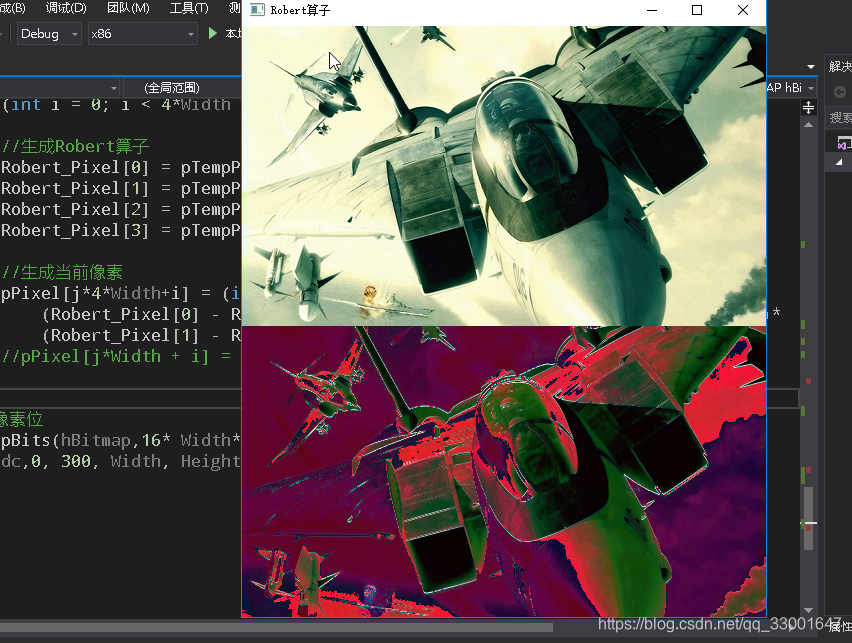This screenshot has height=643, width=852.
Task: Open the 调试(D) debug menu
Action: point(66,8)
